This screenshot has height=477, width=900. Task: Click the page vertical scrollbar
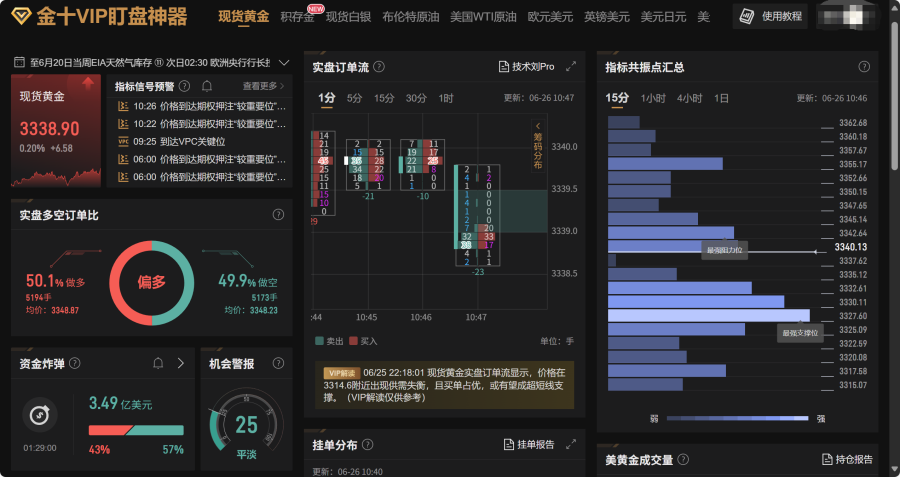point(895,98)
